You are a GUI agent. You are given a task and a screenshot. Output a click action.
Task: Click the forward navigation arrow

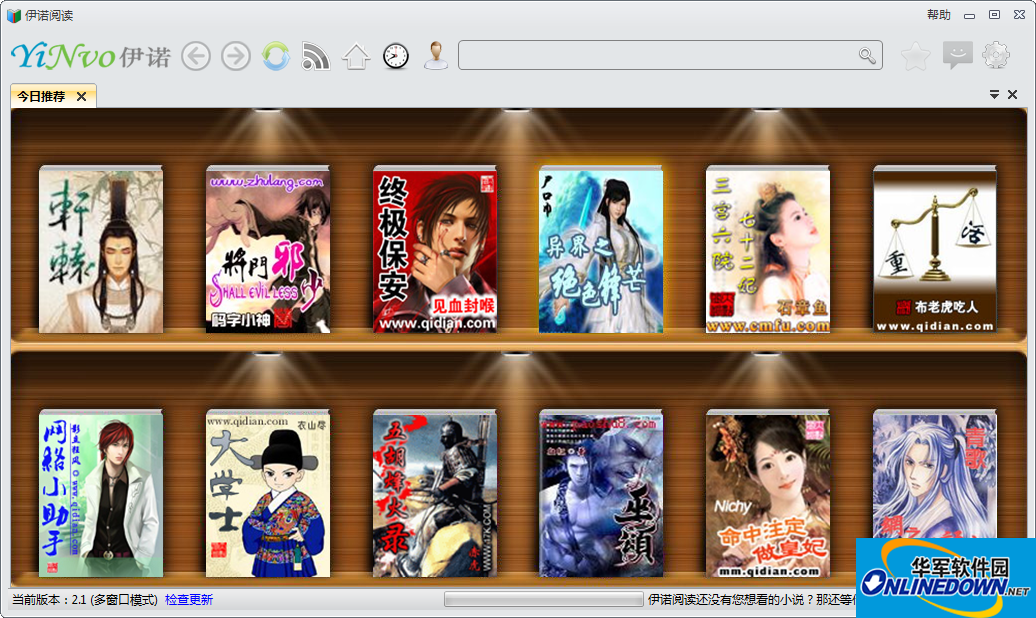[236, 56]
